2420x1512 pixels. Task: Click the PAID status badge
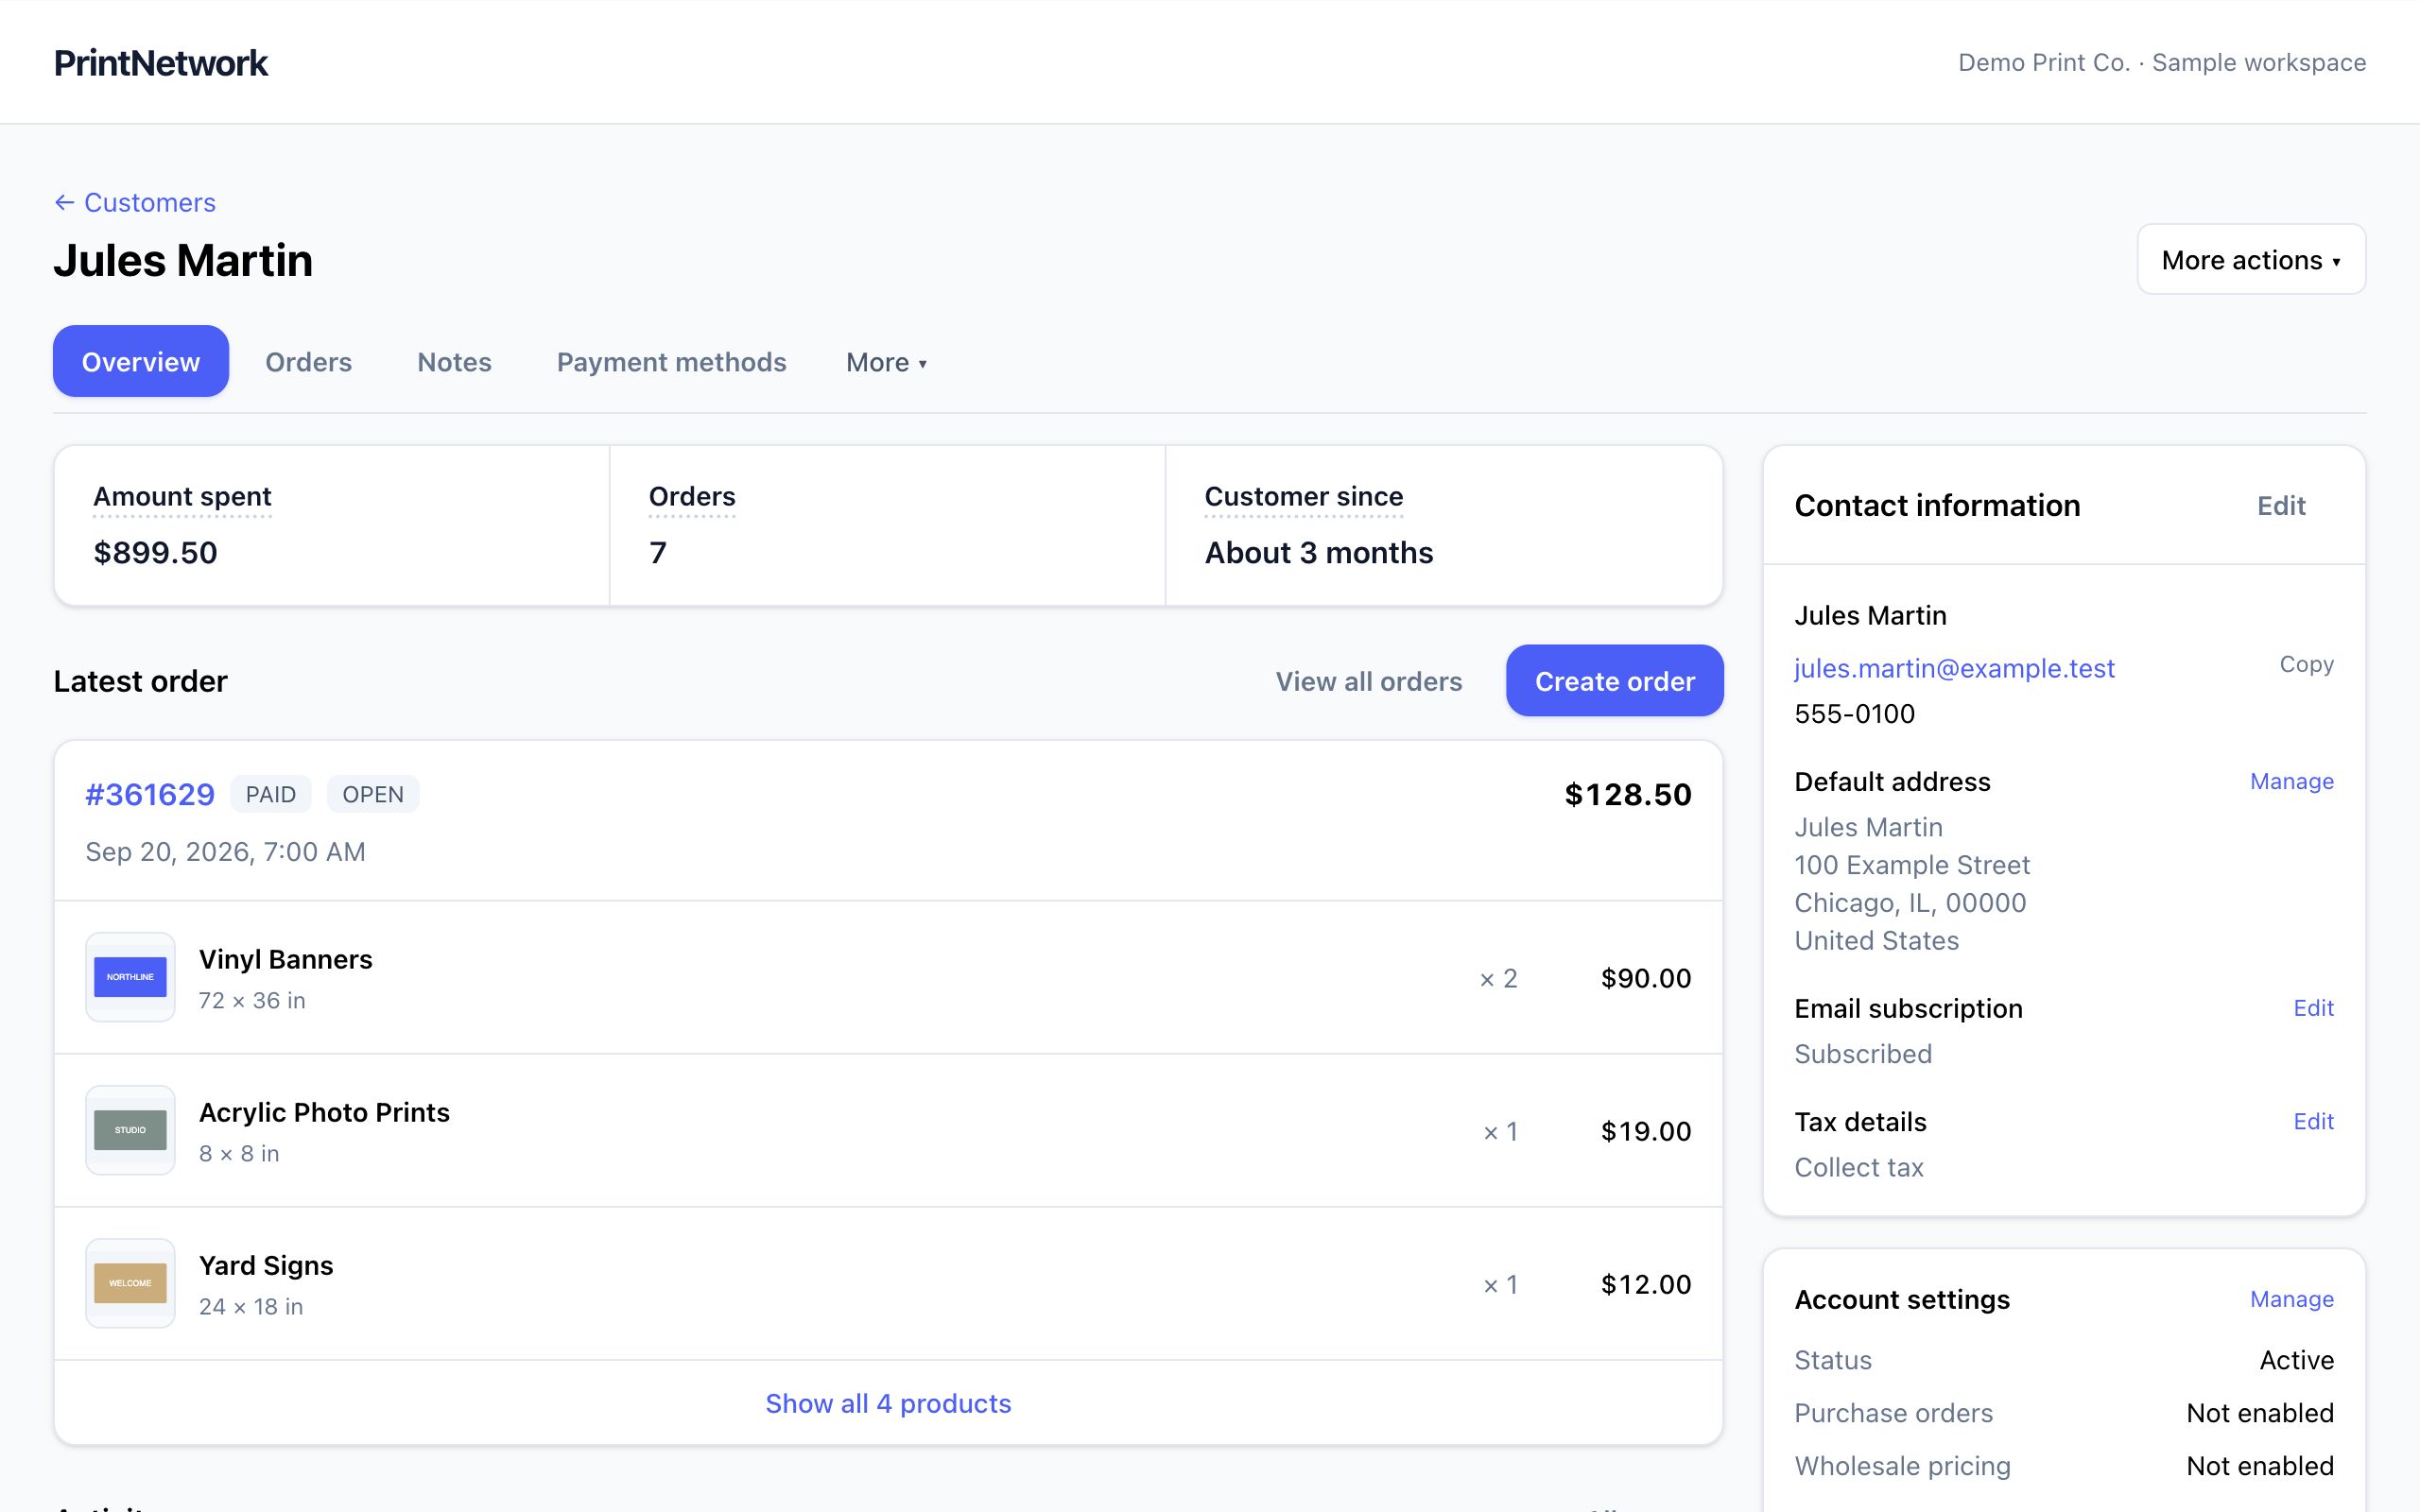pyautogui.click(x=271, y=794)
